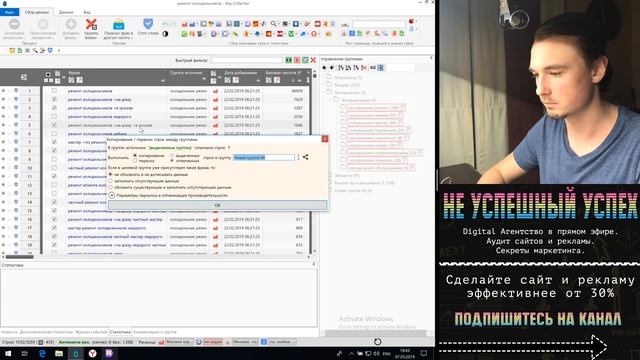Click the ENG language indicator in tray
Screen dimensions: 640x360
pos(387,354)
